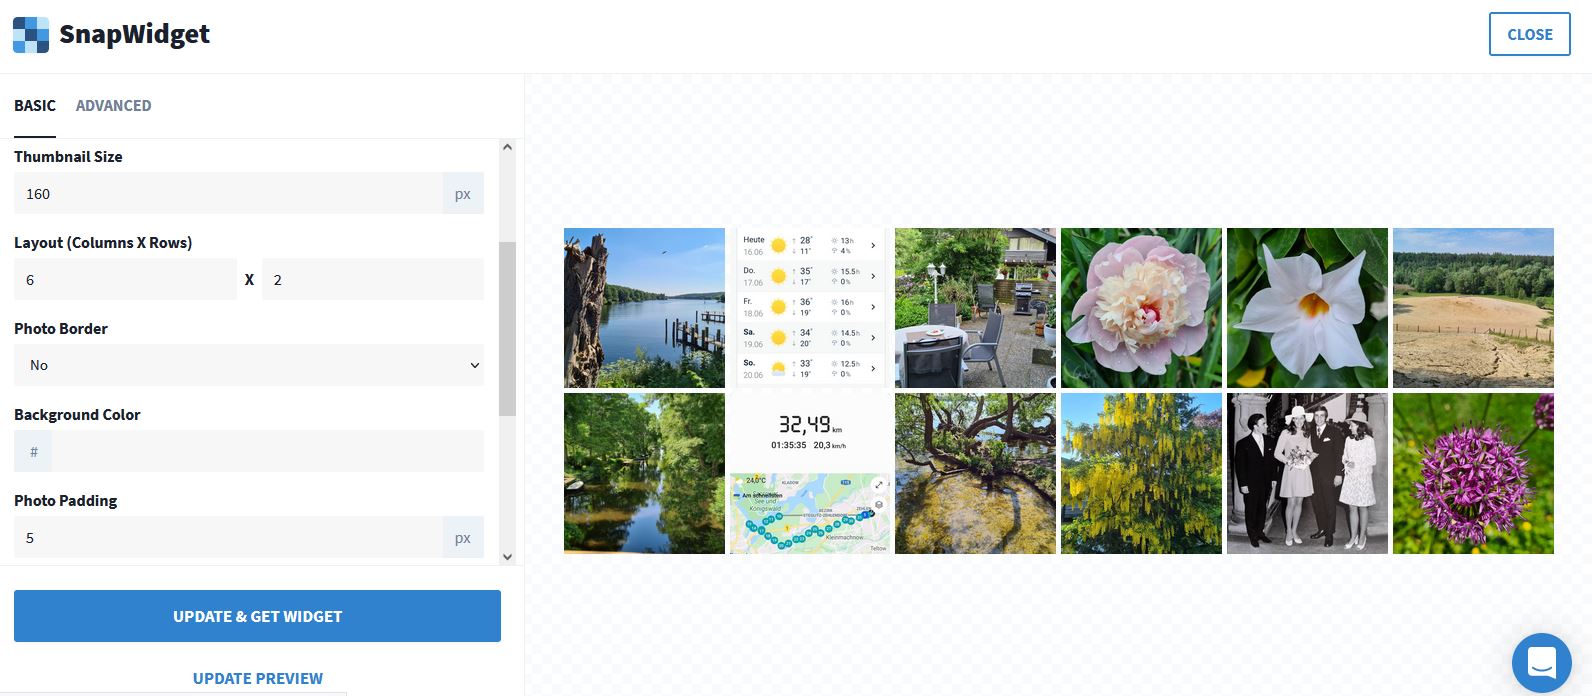Switch to the ADVANCED tab
This screenshot has height=696, width=1592.
point(114,105)
